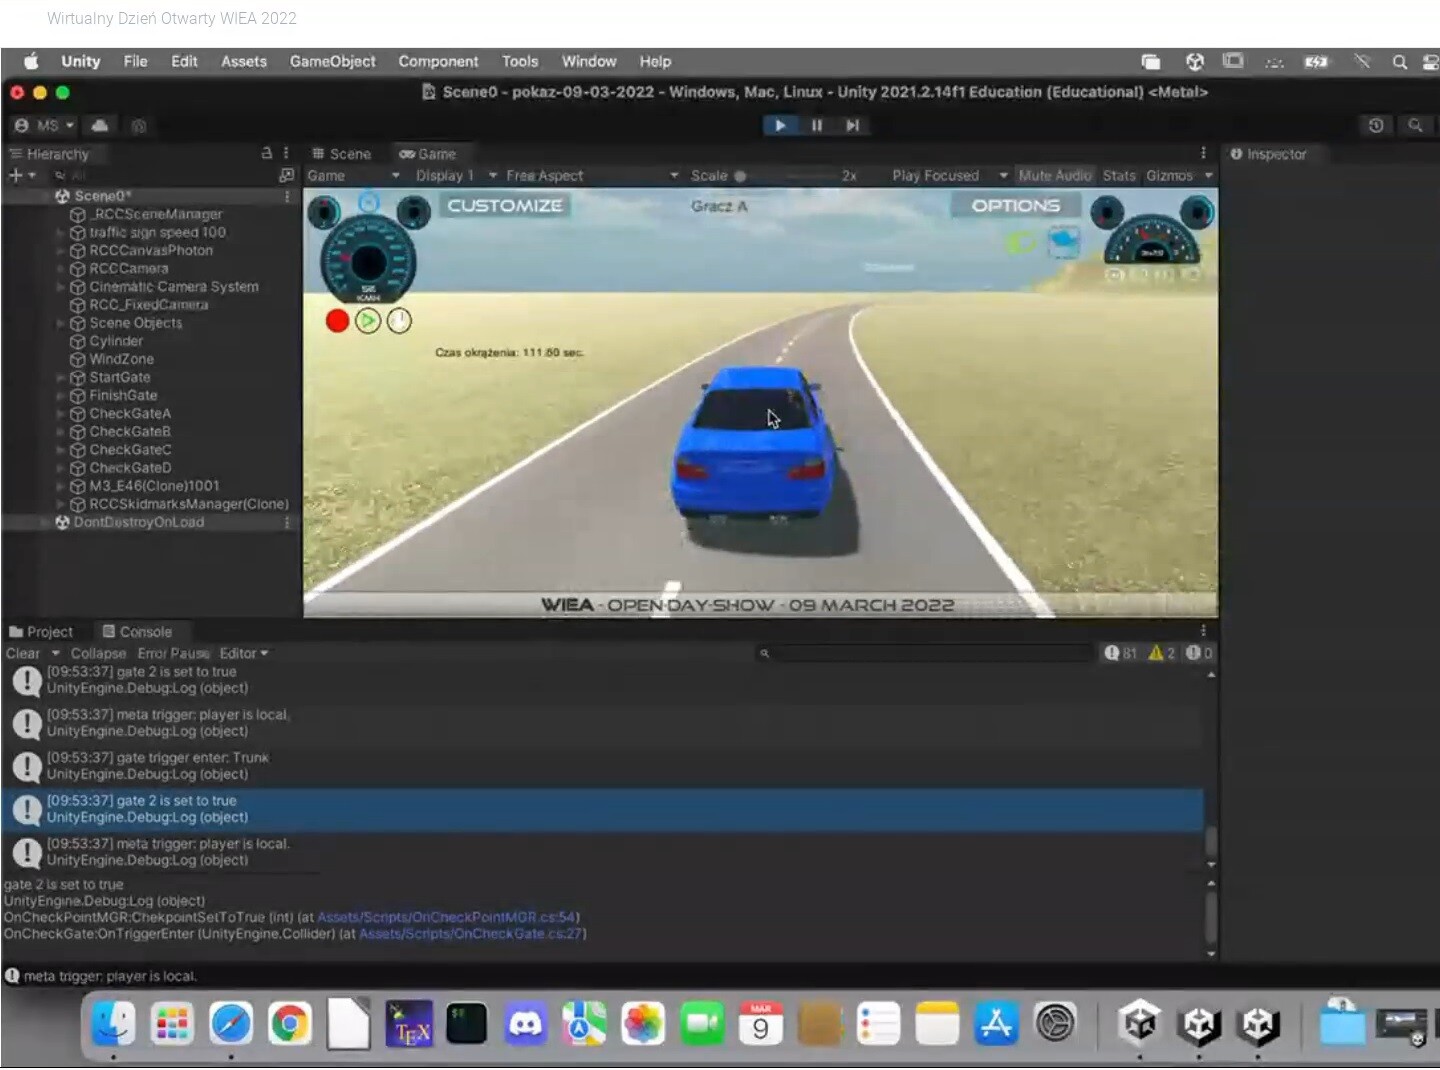Toggle Mute Audio in Game view
This screenshot has height=1070, width=1440.
point(1054,175)
